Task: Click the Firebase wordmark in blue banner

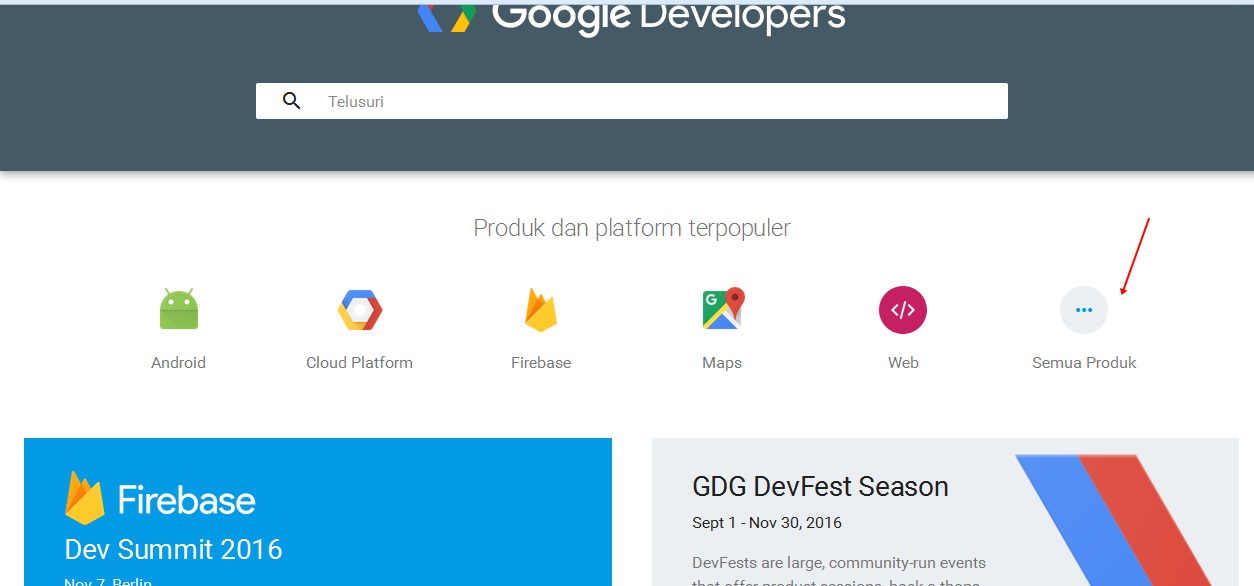Action: [187, 500]
